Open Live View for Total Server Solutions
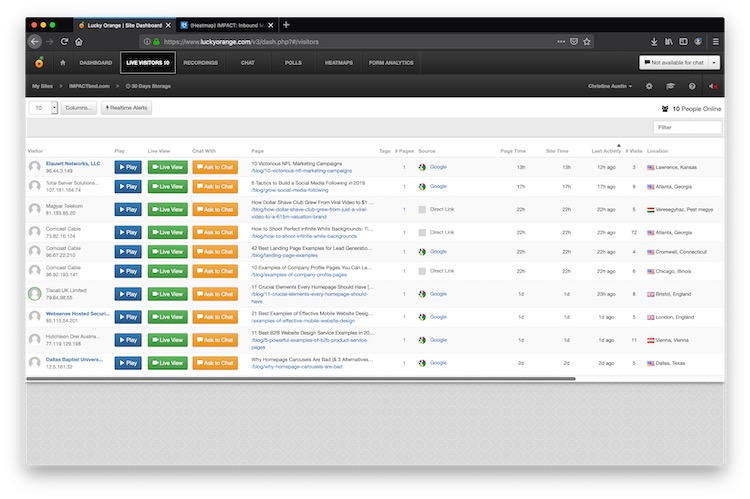 click(x=167, y=187)
